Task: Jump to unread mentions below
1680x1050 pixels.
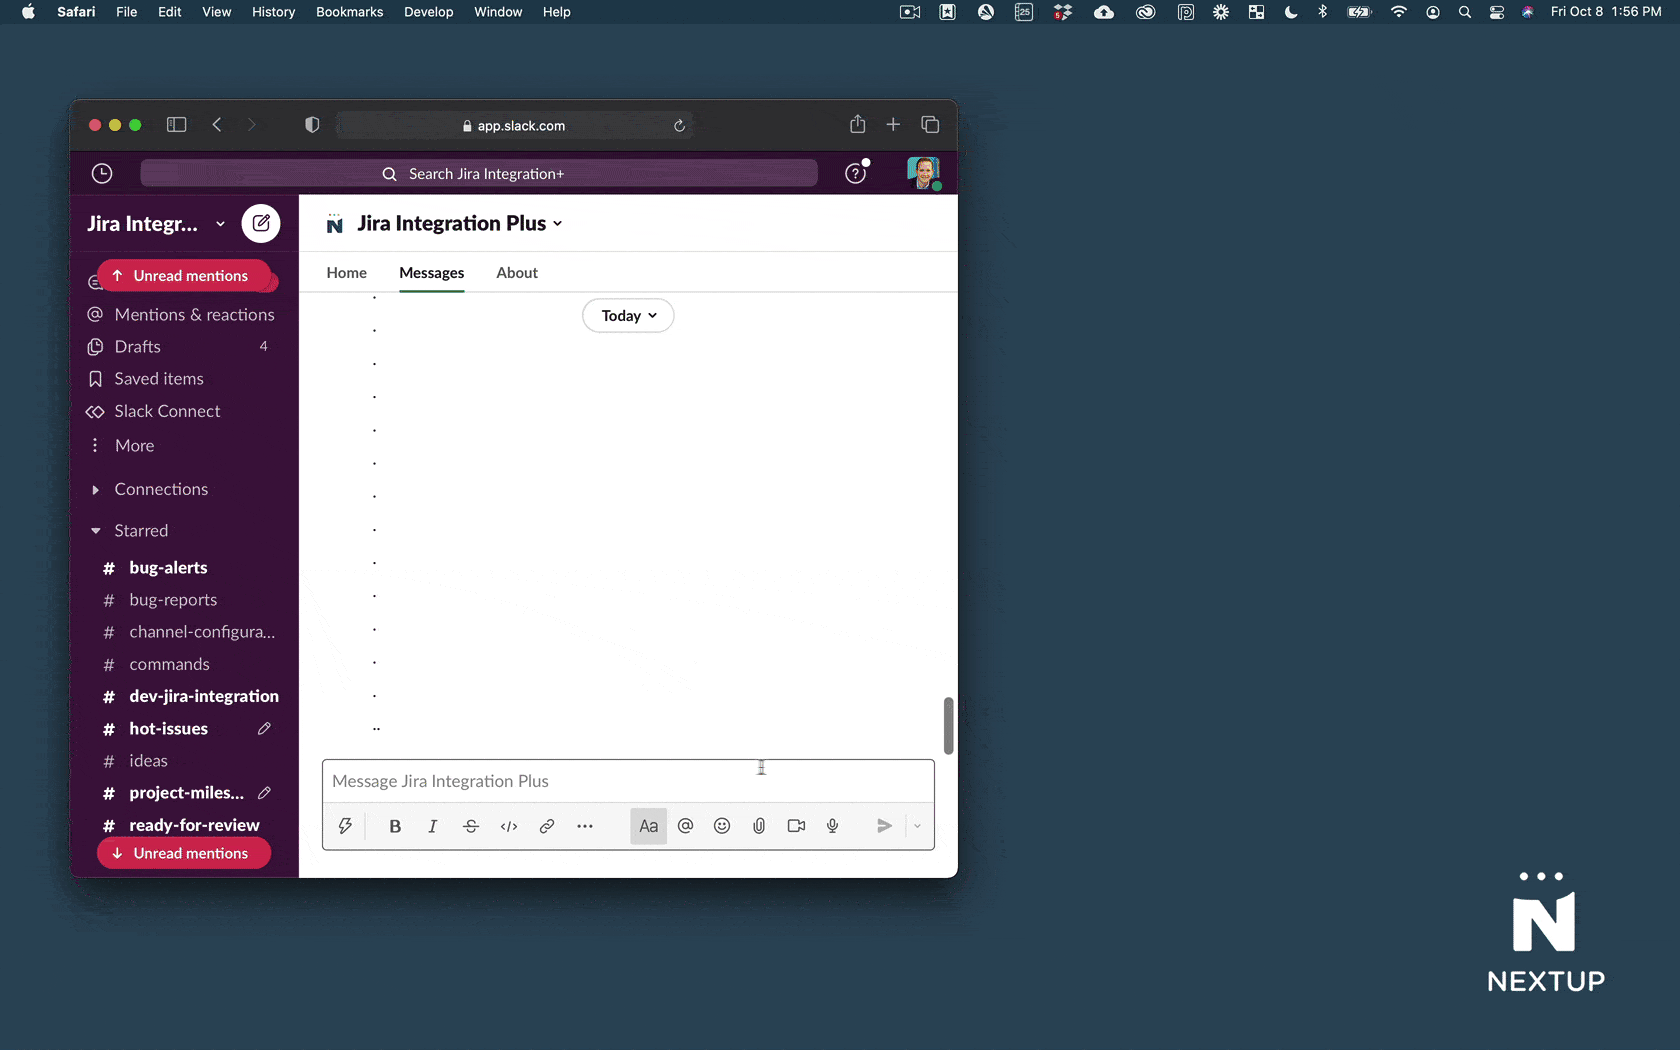Action: pyautogui.click(x=184, y=853)
